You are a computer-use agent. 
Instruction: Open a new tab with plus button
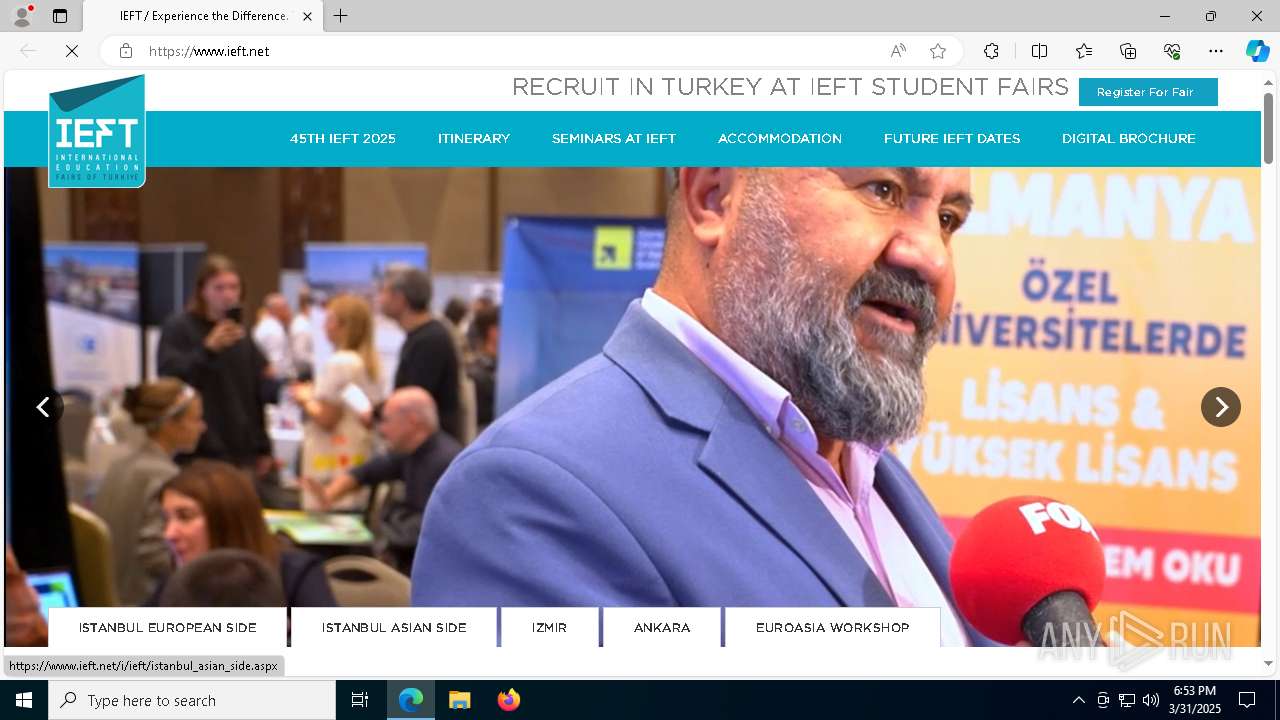click(341, 16)
